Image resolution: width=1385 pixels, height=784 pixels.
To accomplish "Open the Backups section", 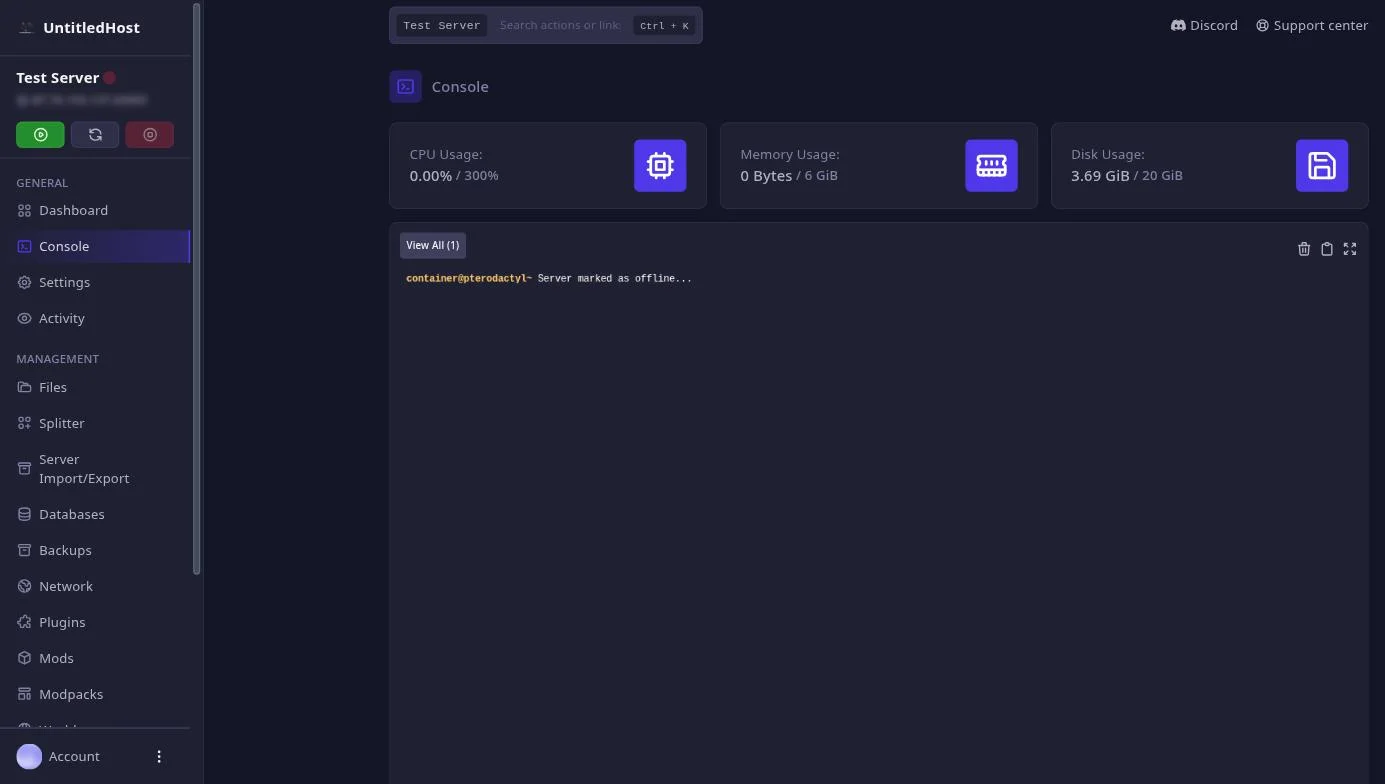I will pyautogui.click(x=95, y=550).
